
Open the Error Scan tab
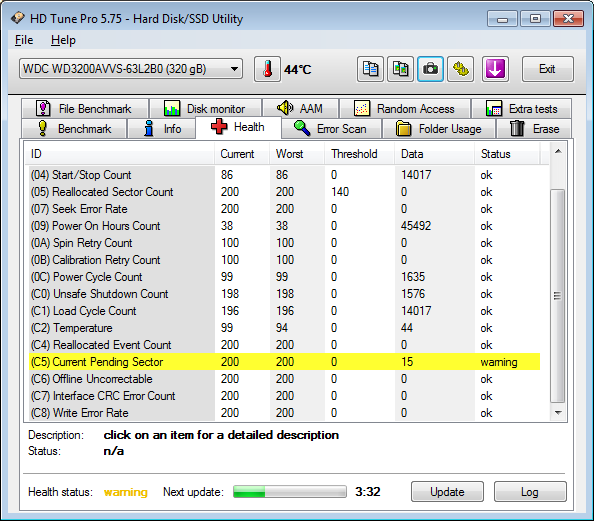click(331, 128)
